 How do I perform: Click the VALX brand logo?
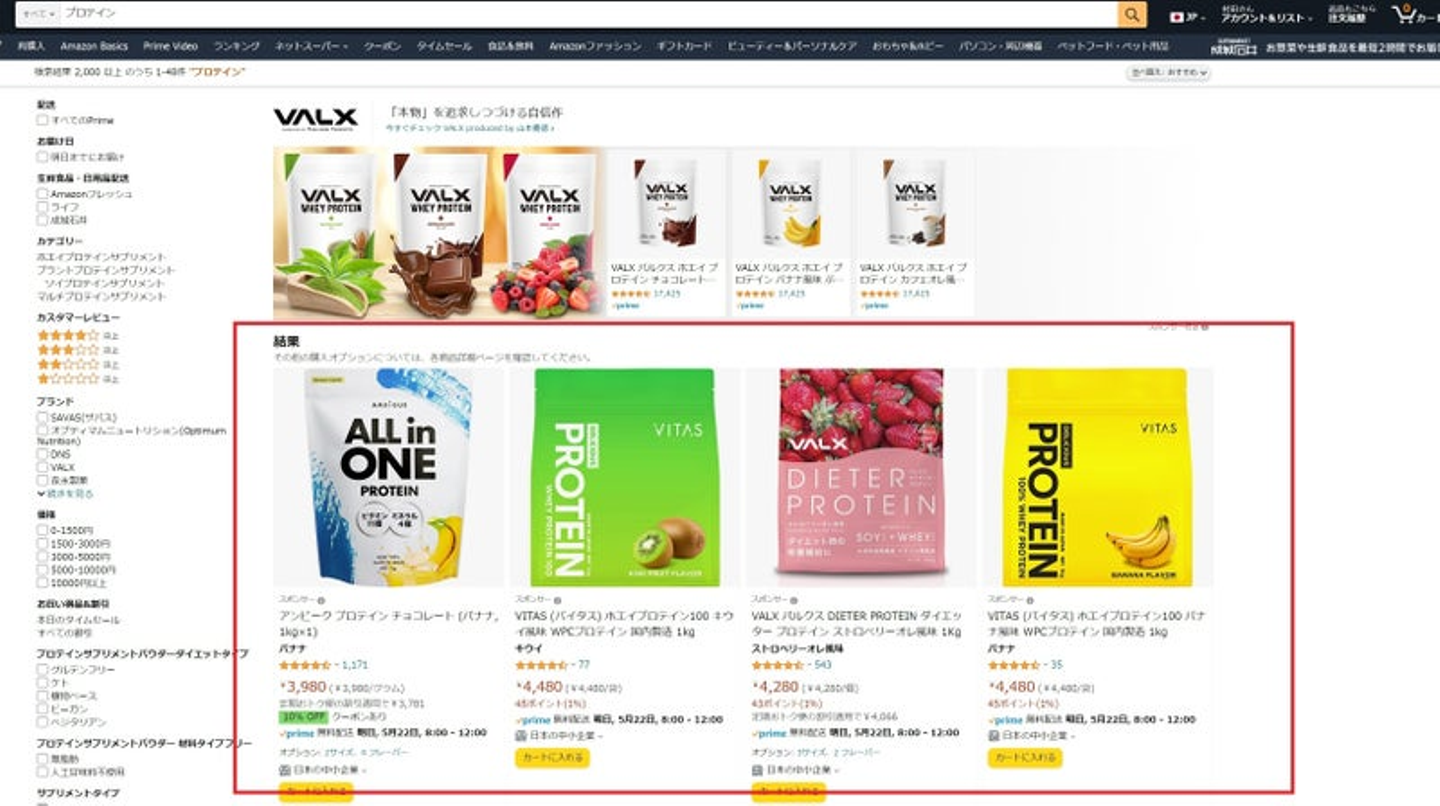[315, 117]
